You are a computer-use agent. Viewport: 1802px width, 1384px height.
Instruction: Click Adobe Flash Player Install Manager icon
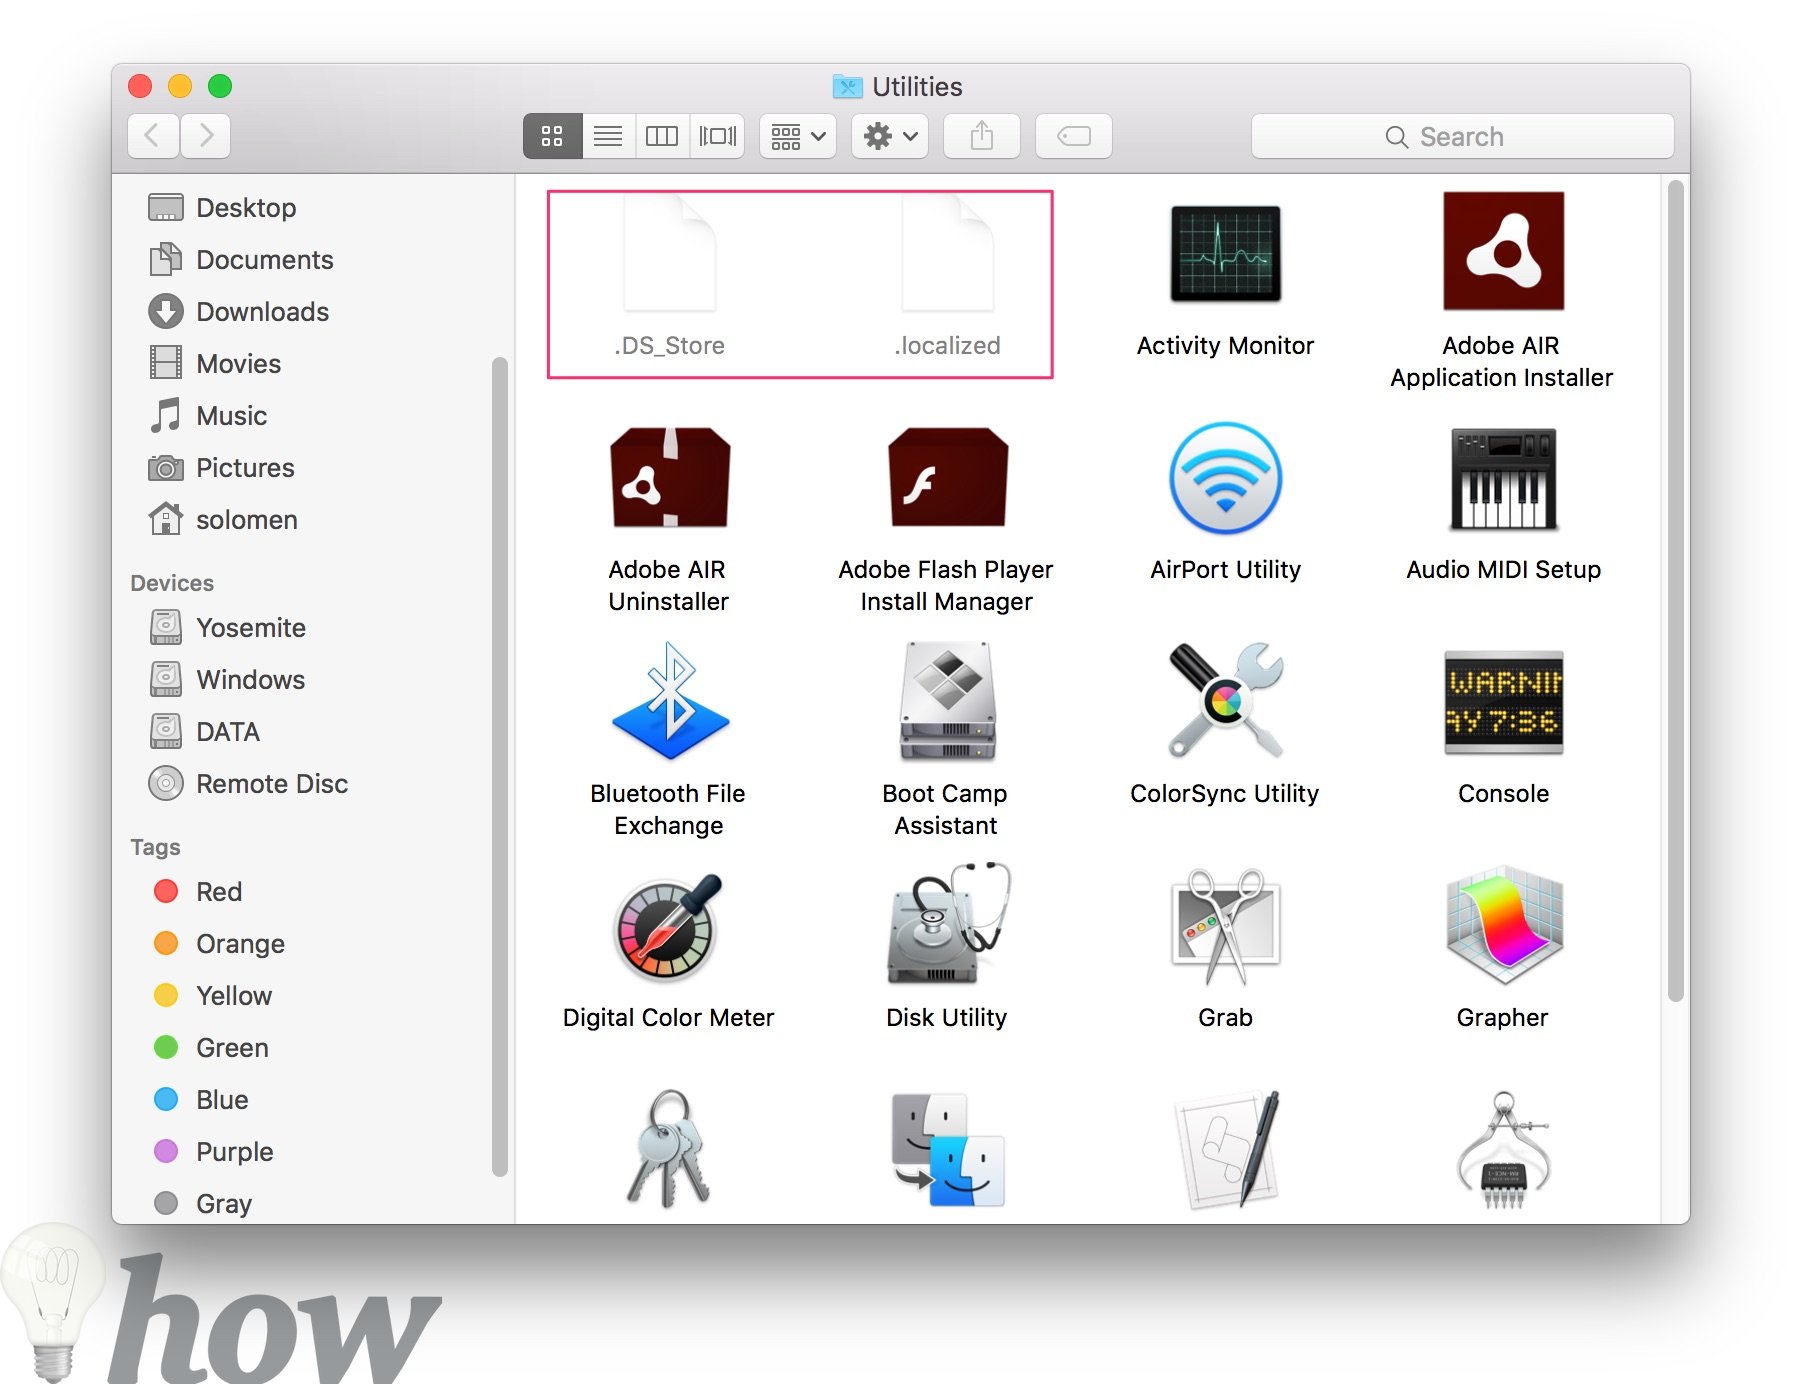pos(947,477)
